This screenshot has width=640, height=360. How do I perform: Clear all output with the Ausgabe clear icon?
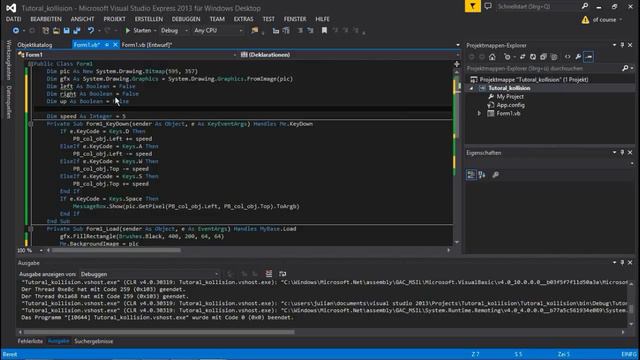pyautogui.click(x=269, y=274)
